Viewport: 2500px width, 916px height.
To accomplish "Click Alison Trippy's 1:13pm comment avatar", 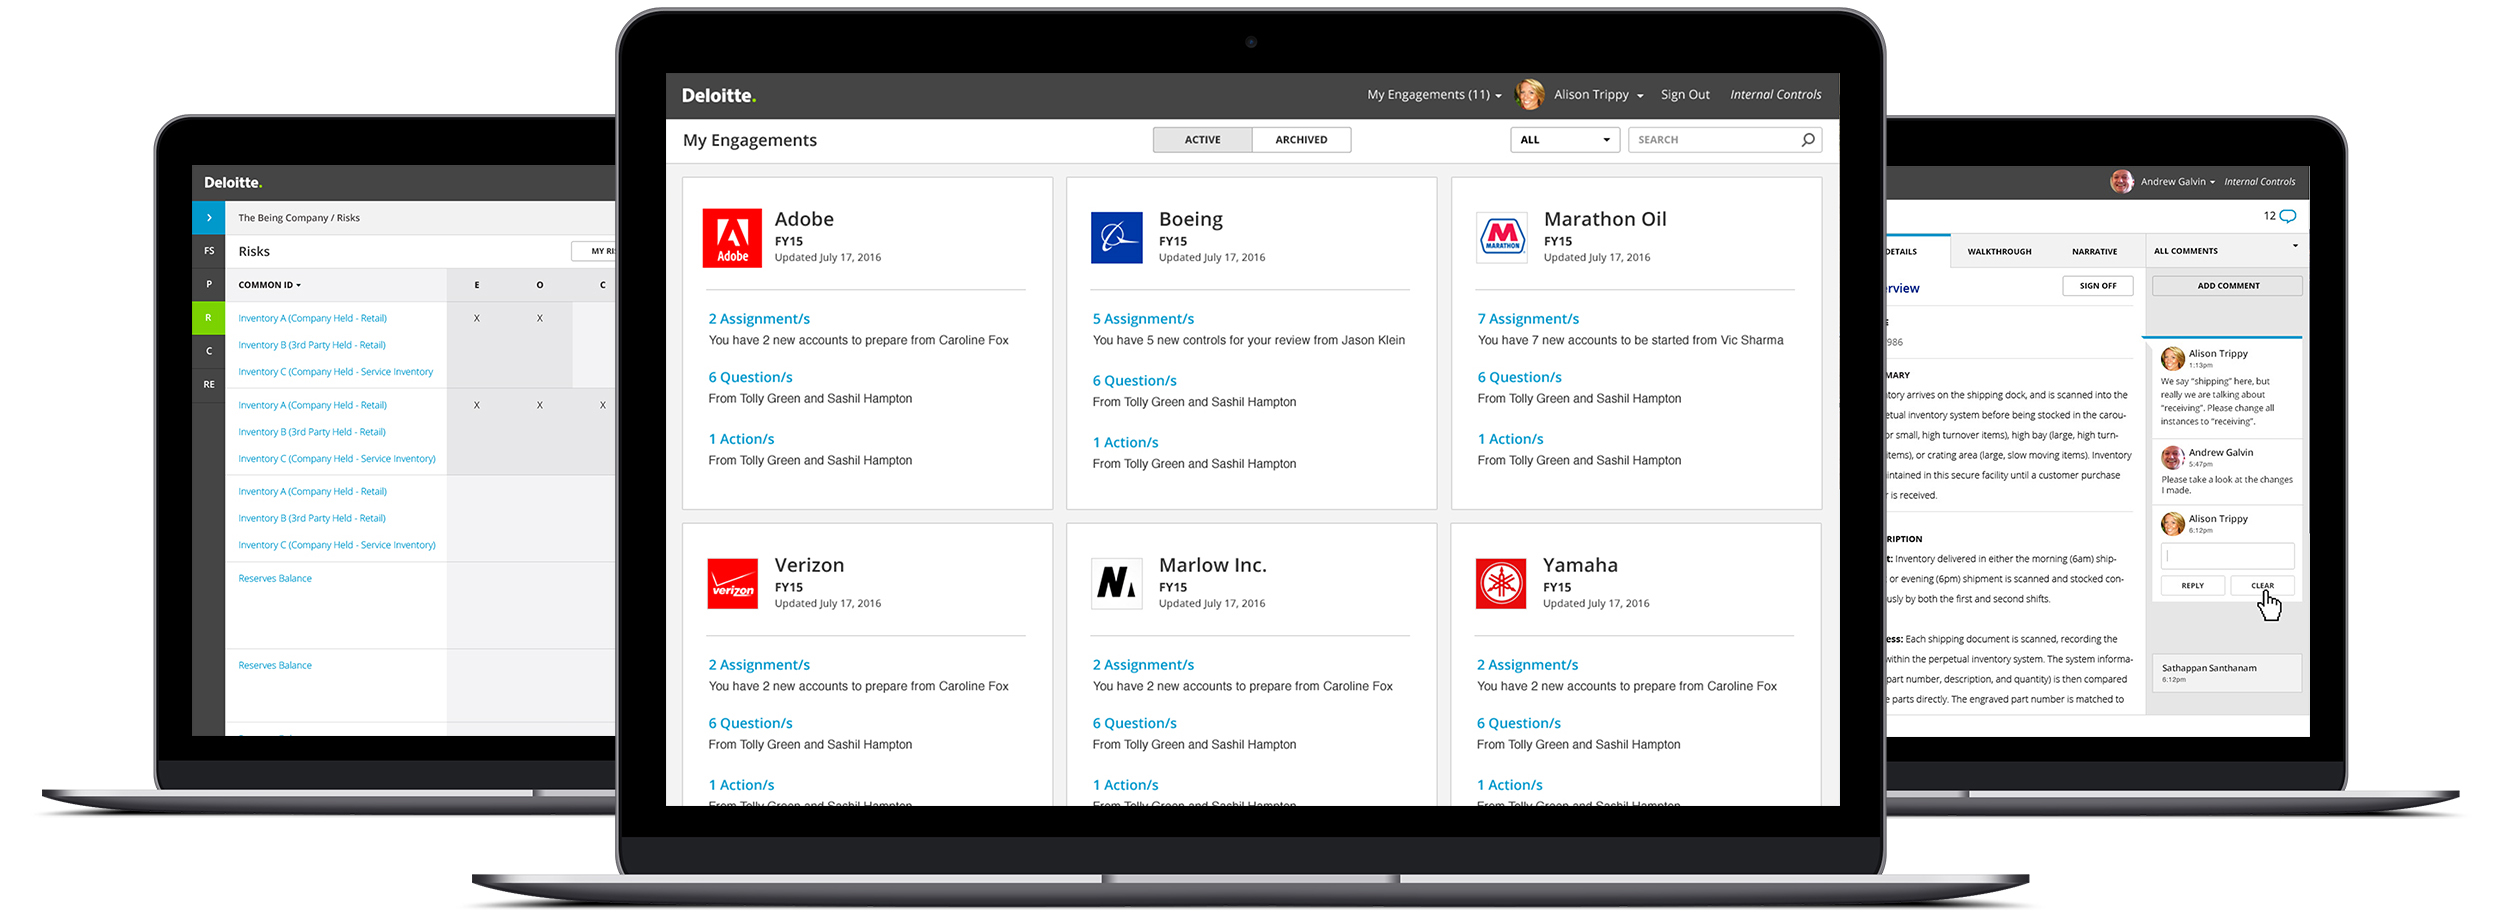I will pos(2172,358).
